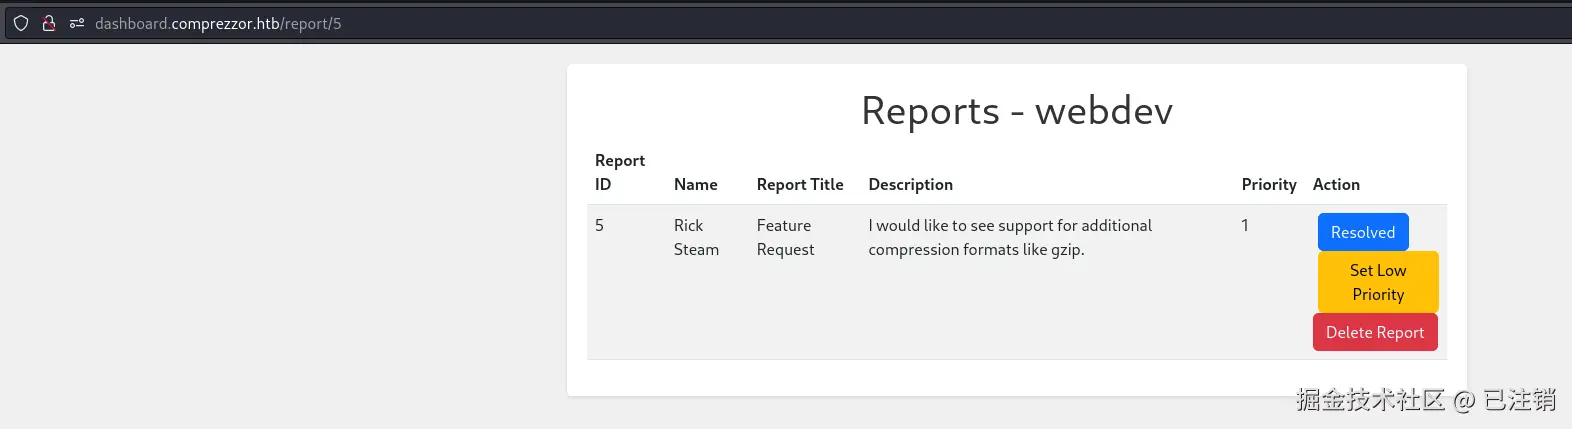Click the Report ID column header
This screenshot has height=429, width=1572.
[x=619, y=172]
